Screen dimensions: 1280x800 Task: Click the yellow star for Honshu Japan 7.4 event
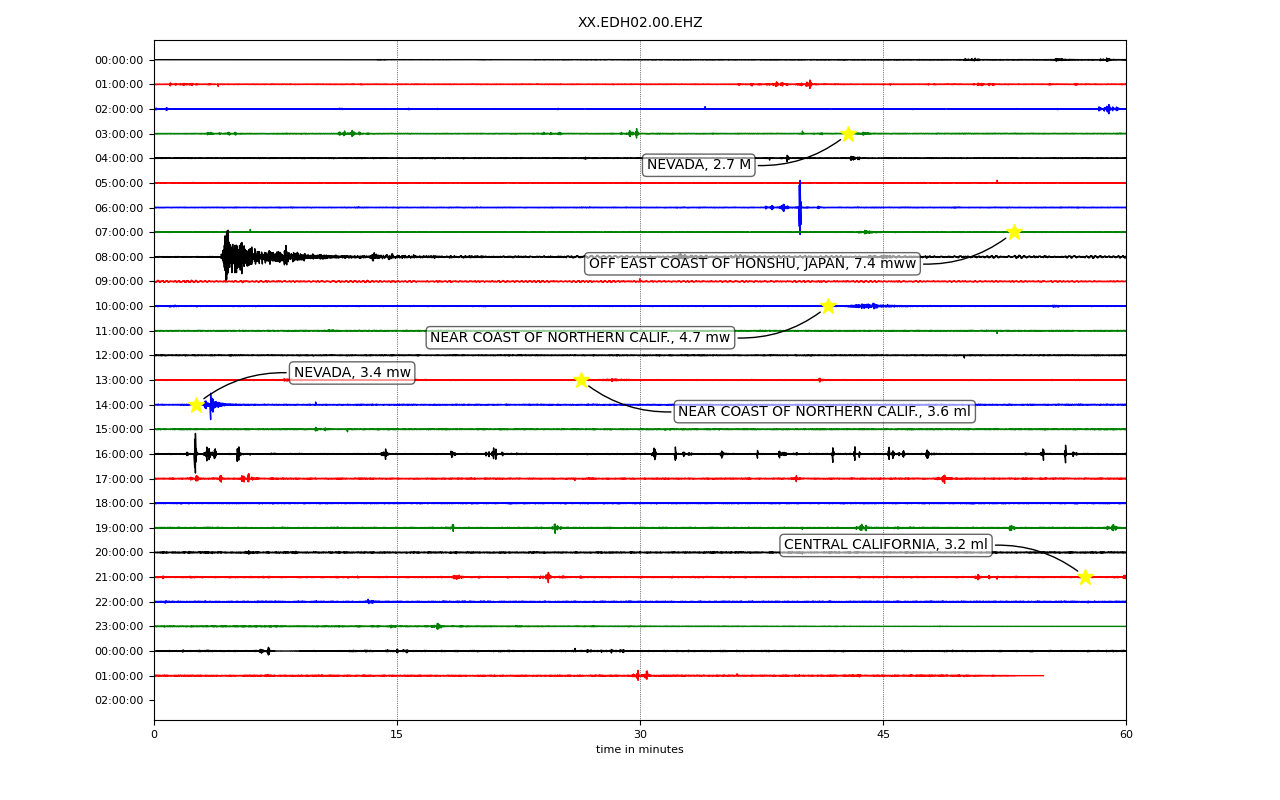[x=1014, y=232]
